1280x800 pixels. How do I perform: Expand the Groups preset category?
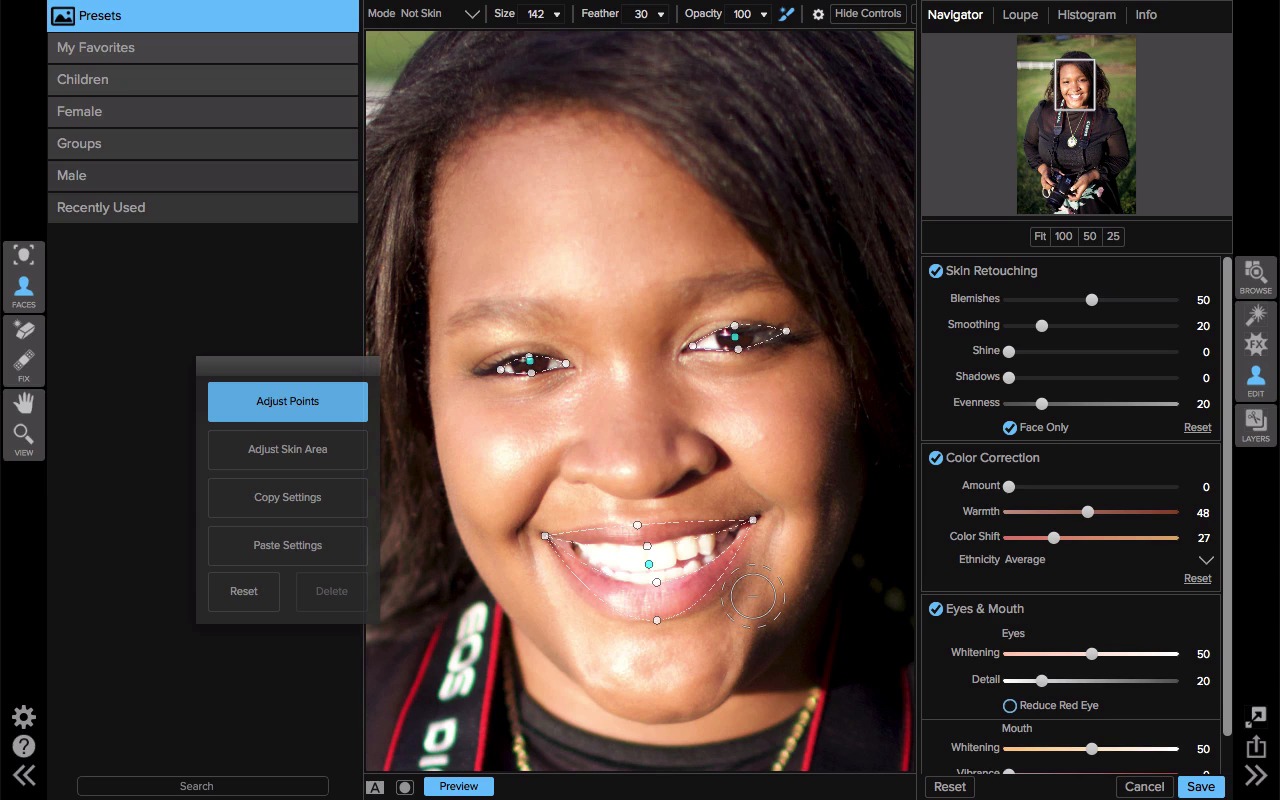203,144
